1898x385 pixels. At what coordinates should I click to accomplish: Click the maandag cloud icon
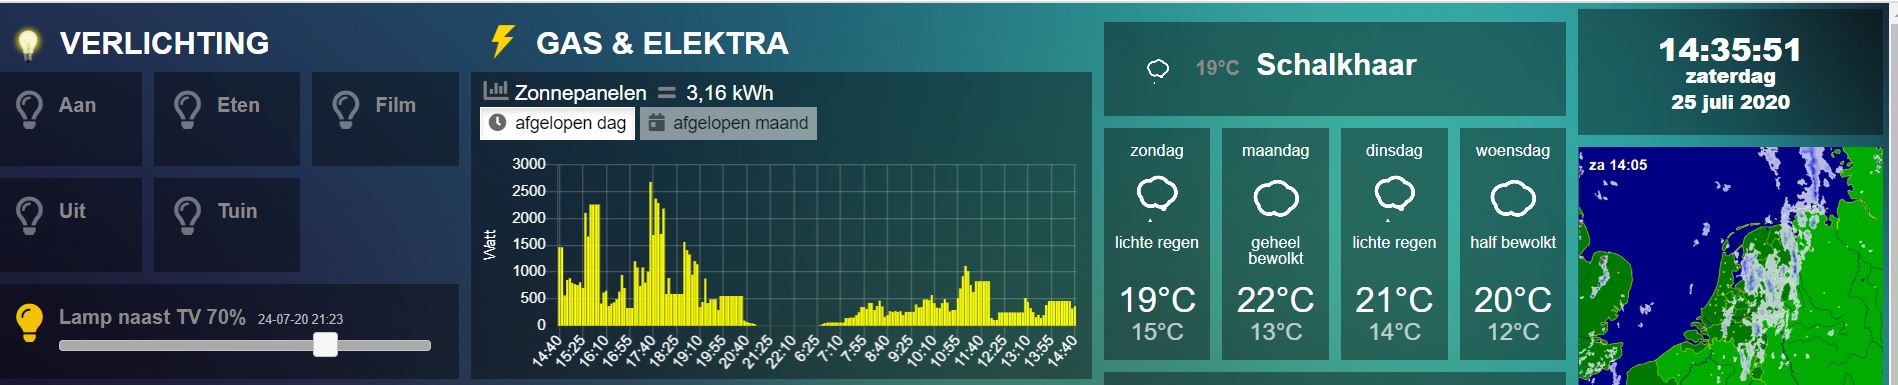point(1276,198)
